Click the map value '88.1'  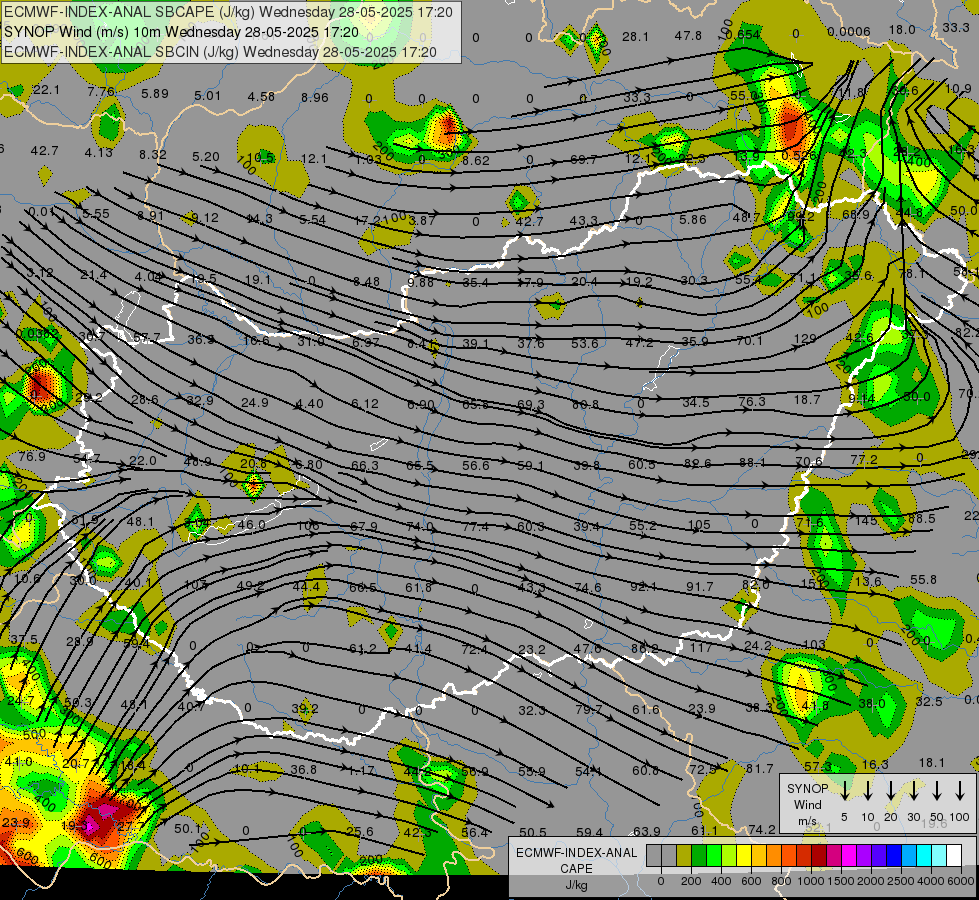point(752,462)
